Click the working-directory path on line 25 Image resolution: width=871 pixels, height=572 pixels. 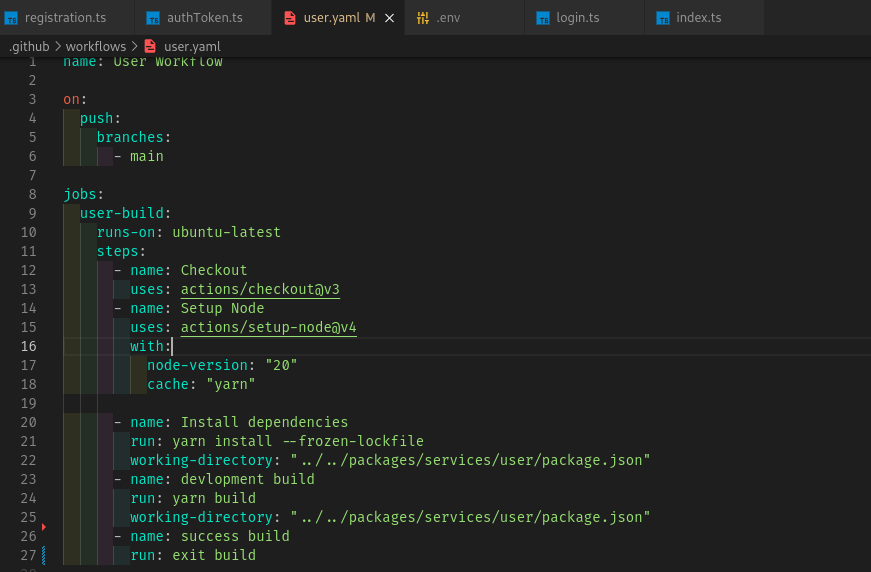470,518
